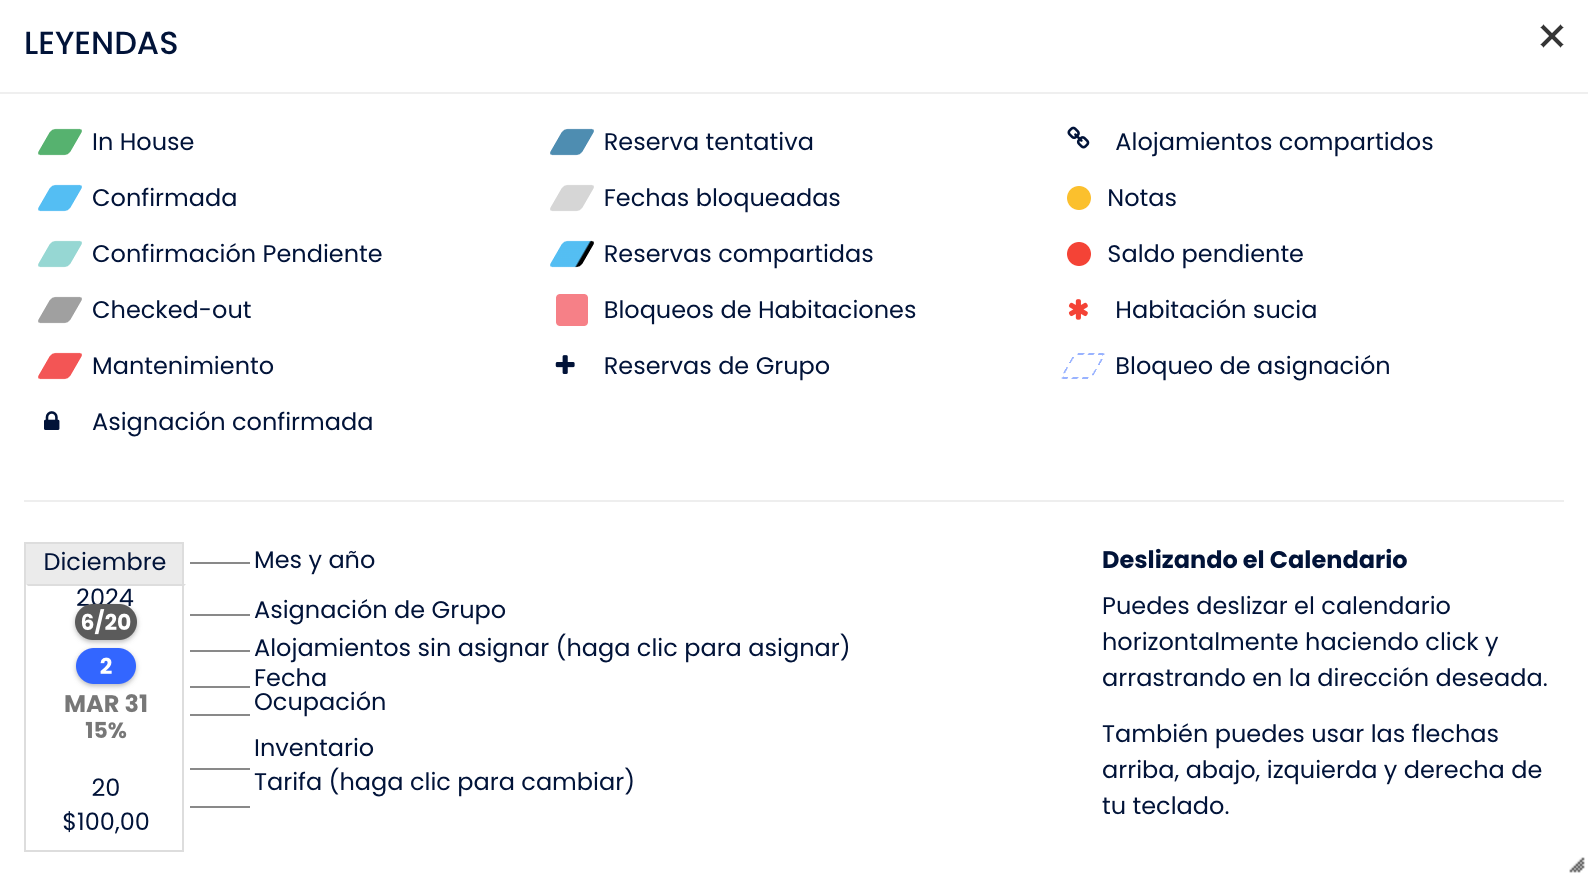Click the red Mantenimiento color swatch
This screenshot has width=1588, height=880.
[60, 366]
